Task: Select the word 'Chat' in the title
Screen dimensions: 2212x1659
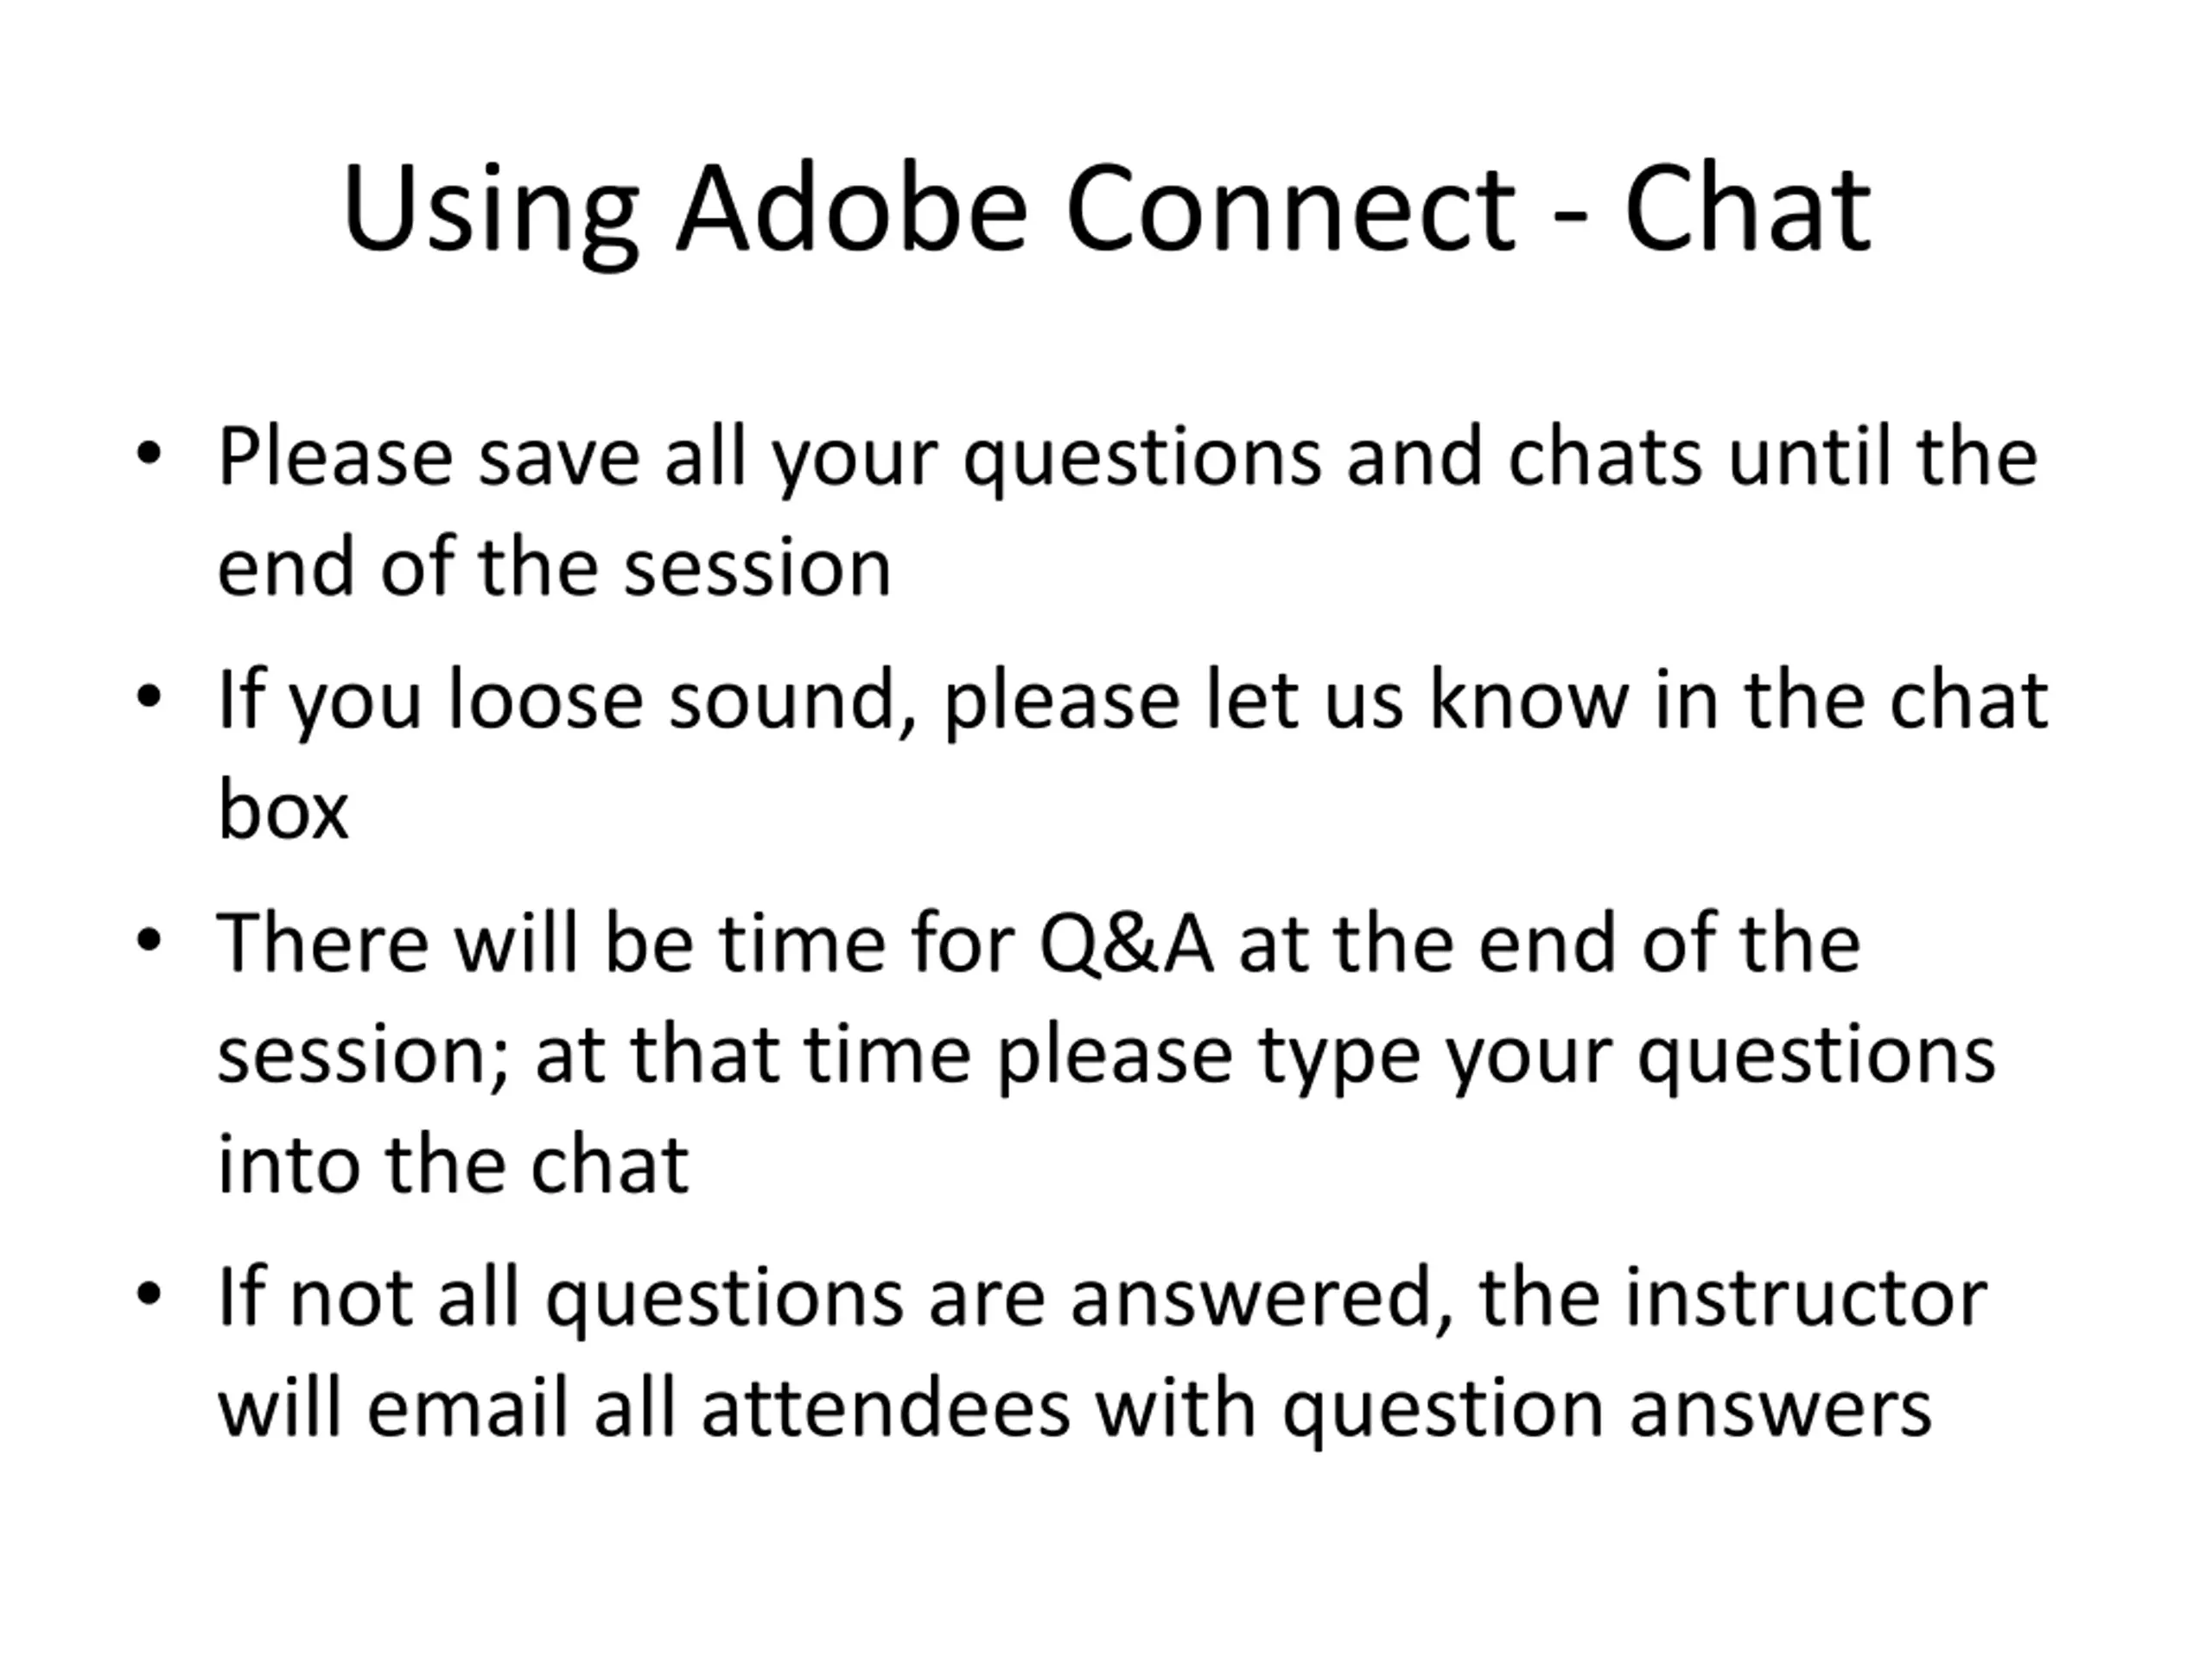Action: click(x=1746, y=208)
